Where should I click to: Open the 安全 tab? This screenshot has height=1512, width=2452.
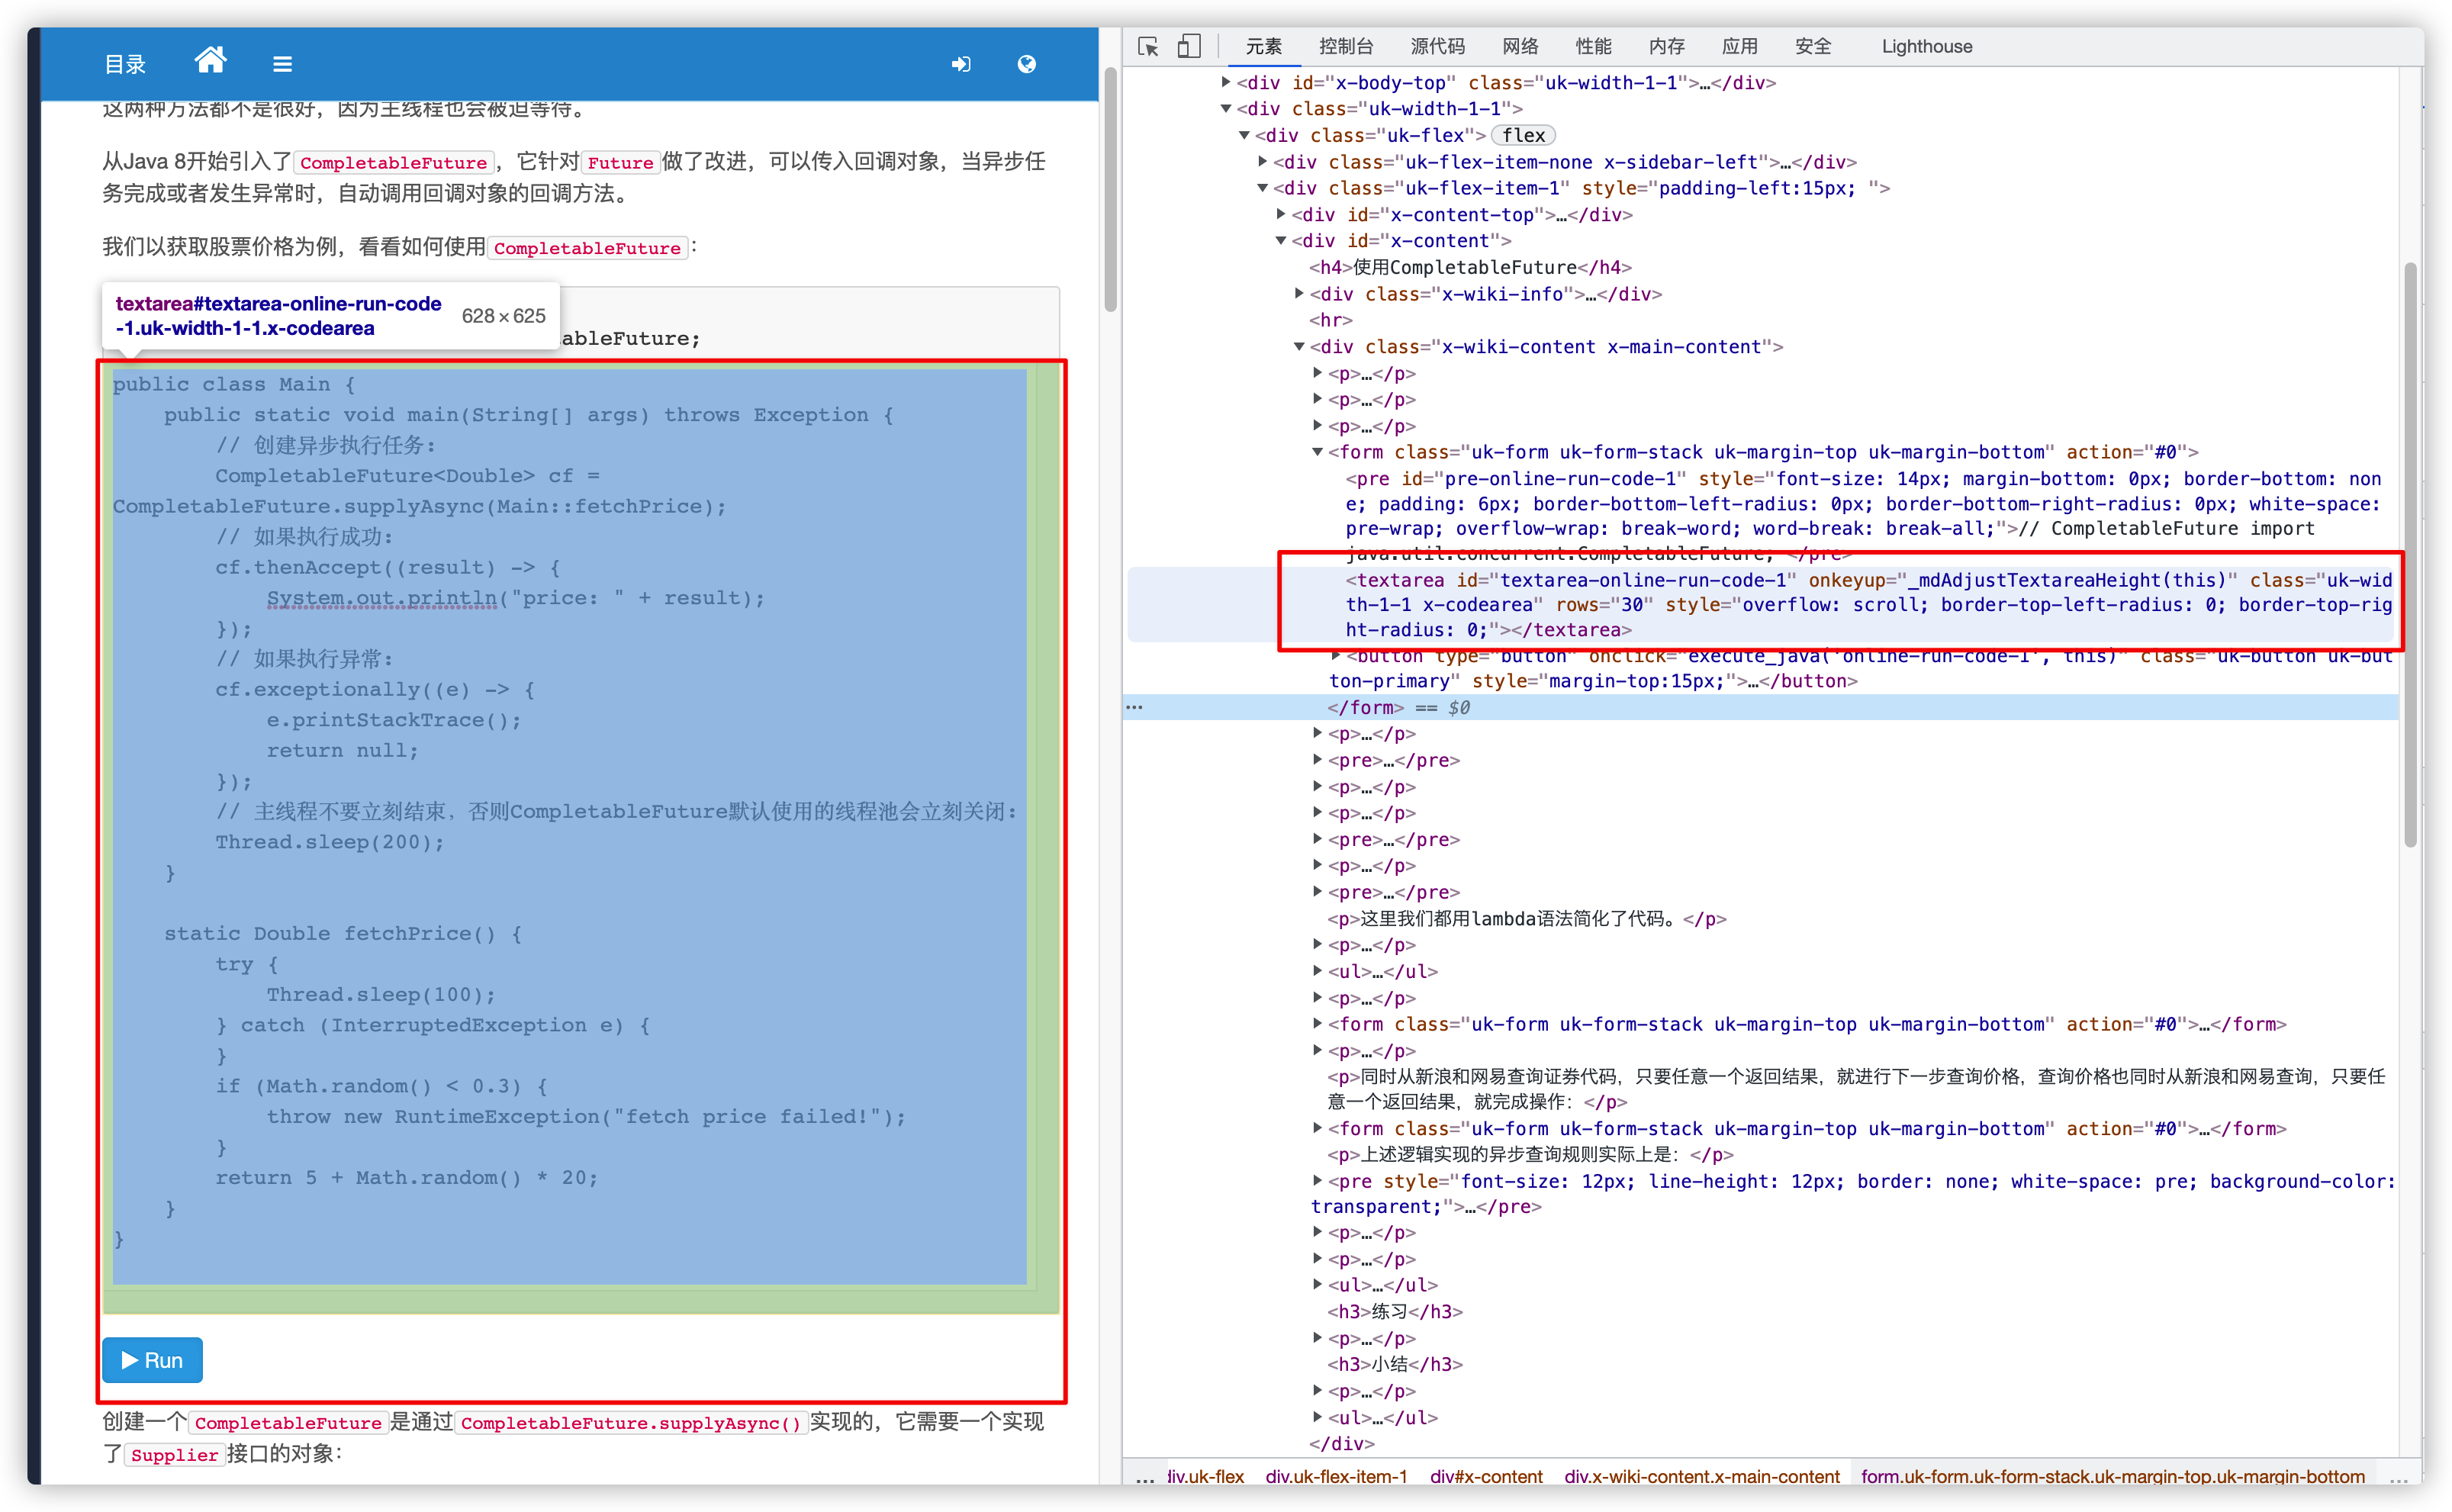(x=1812, y=46)
